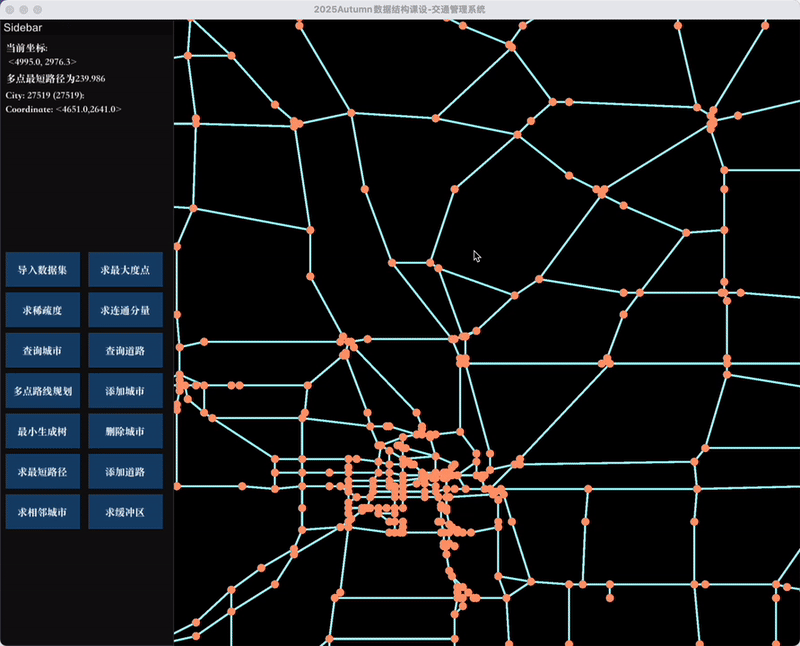800x646 pixels.
Task: Compute sparsity with the 求稀疏度 button
Action: pyautogui.click(x=43, y=310)
